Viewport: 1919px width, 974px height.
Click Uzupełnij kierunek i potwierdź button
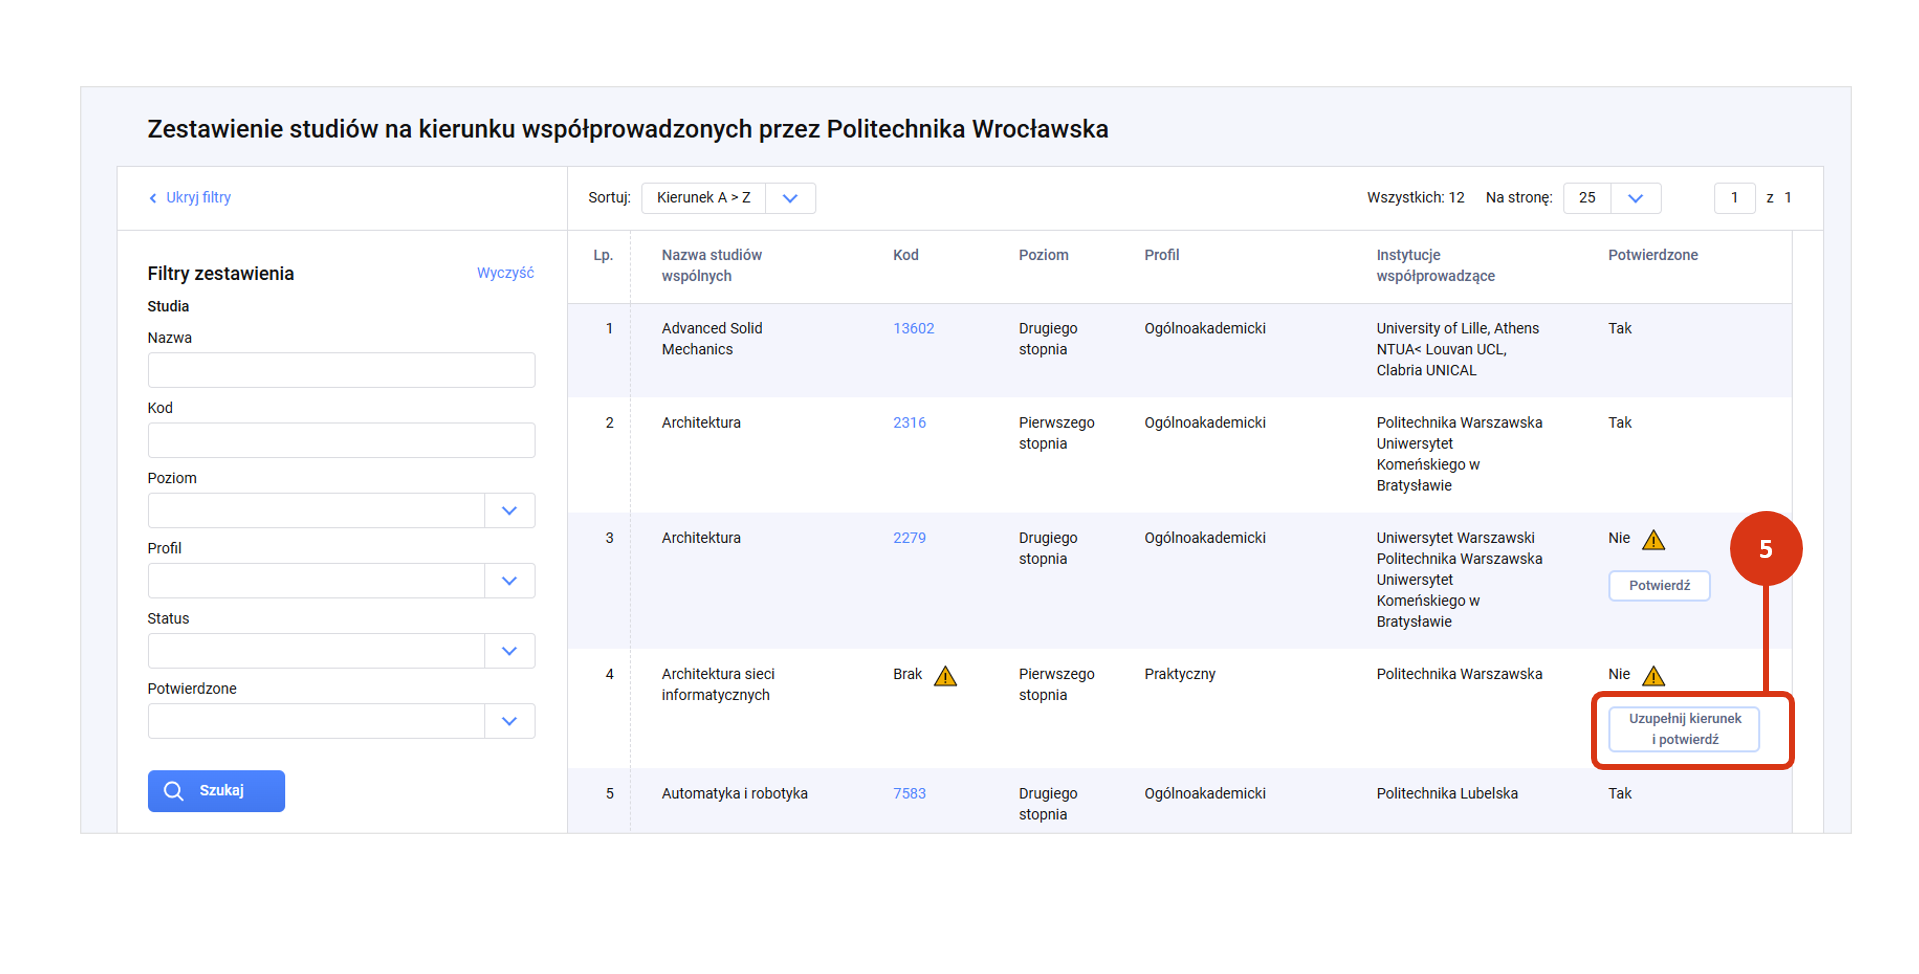tap(1684, 729)
